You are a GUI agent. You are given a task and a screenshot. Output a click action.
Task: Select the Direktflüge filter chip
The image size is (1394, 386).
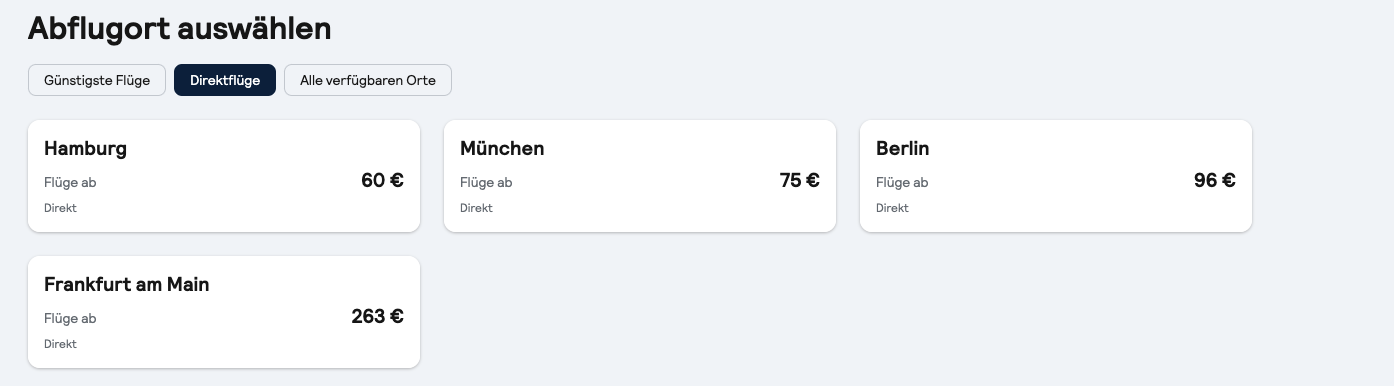coord(225,80)
